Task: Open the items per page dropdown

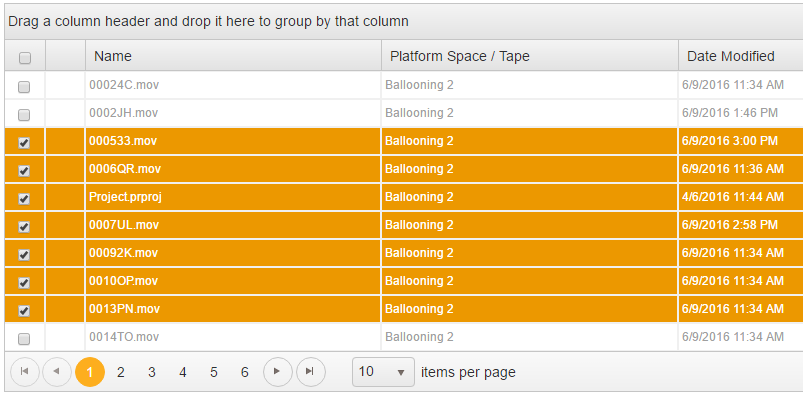Action: [383, 372]
